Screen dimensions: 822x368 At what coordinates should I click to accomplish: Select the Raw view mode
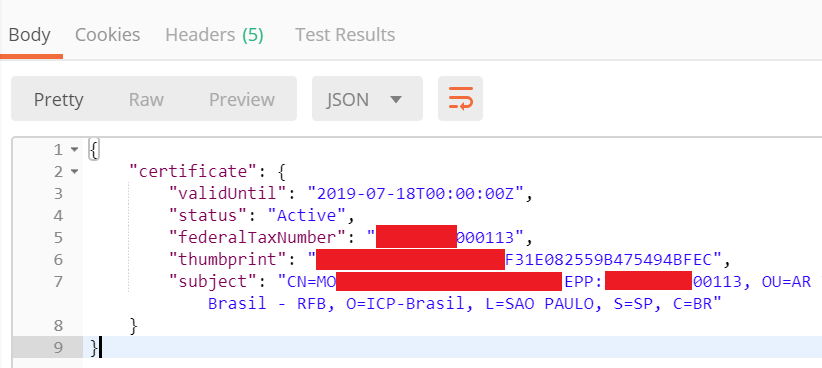tap(146, 99)
